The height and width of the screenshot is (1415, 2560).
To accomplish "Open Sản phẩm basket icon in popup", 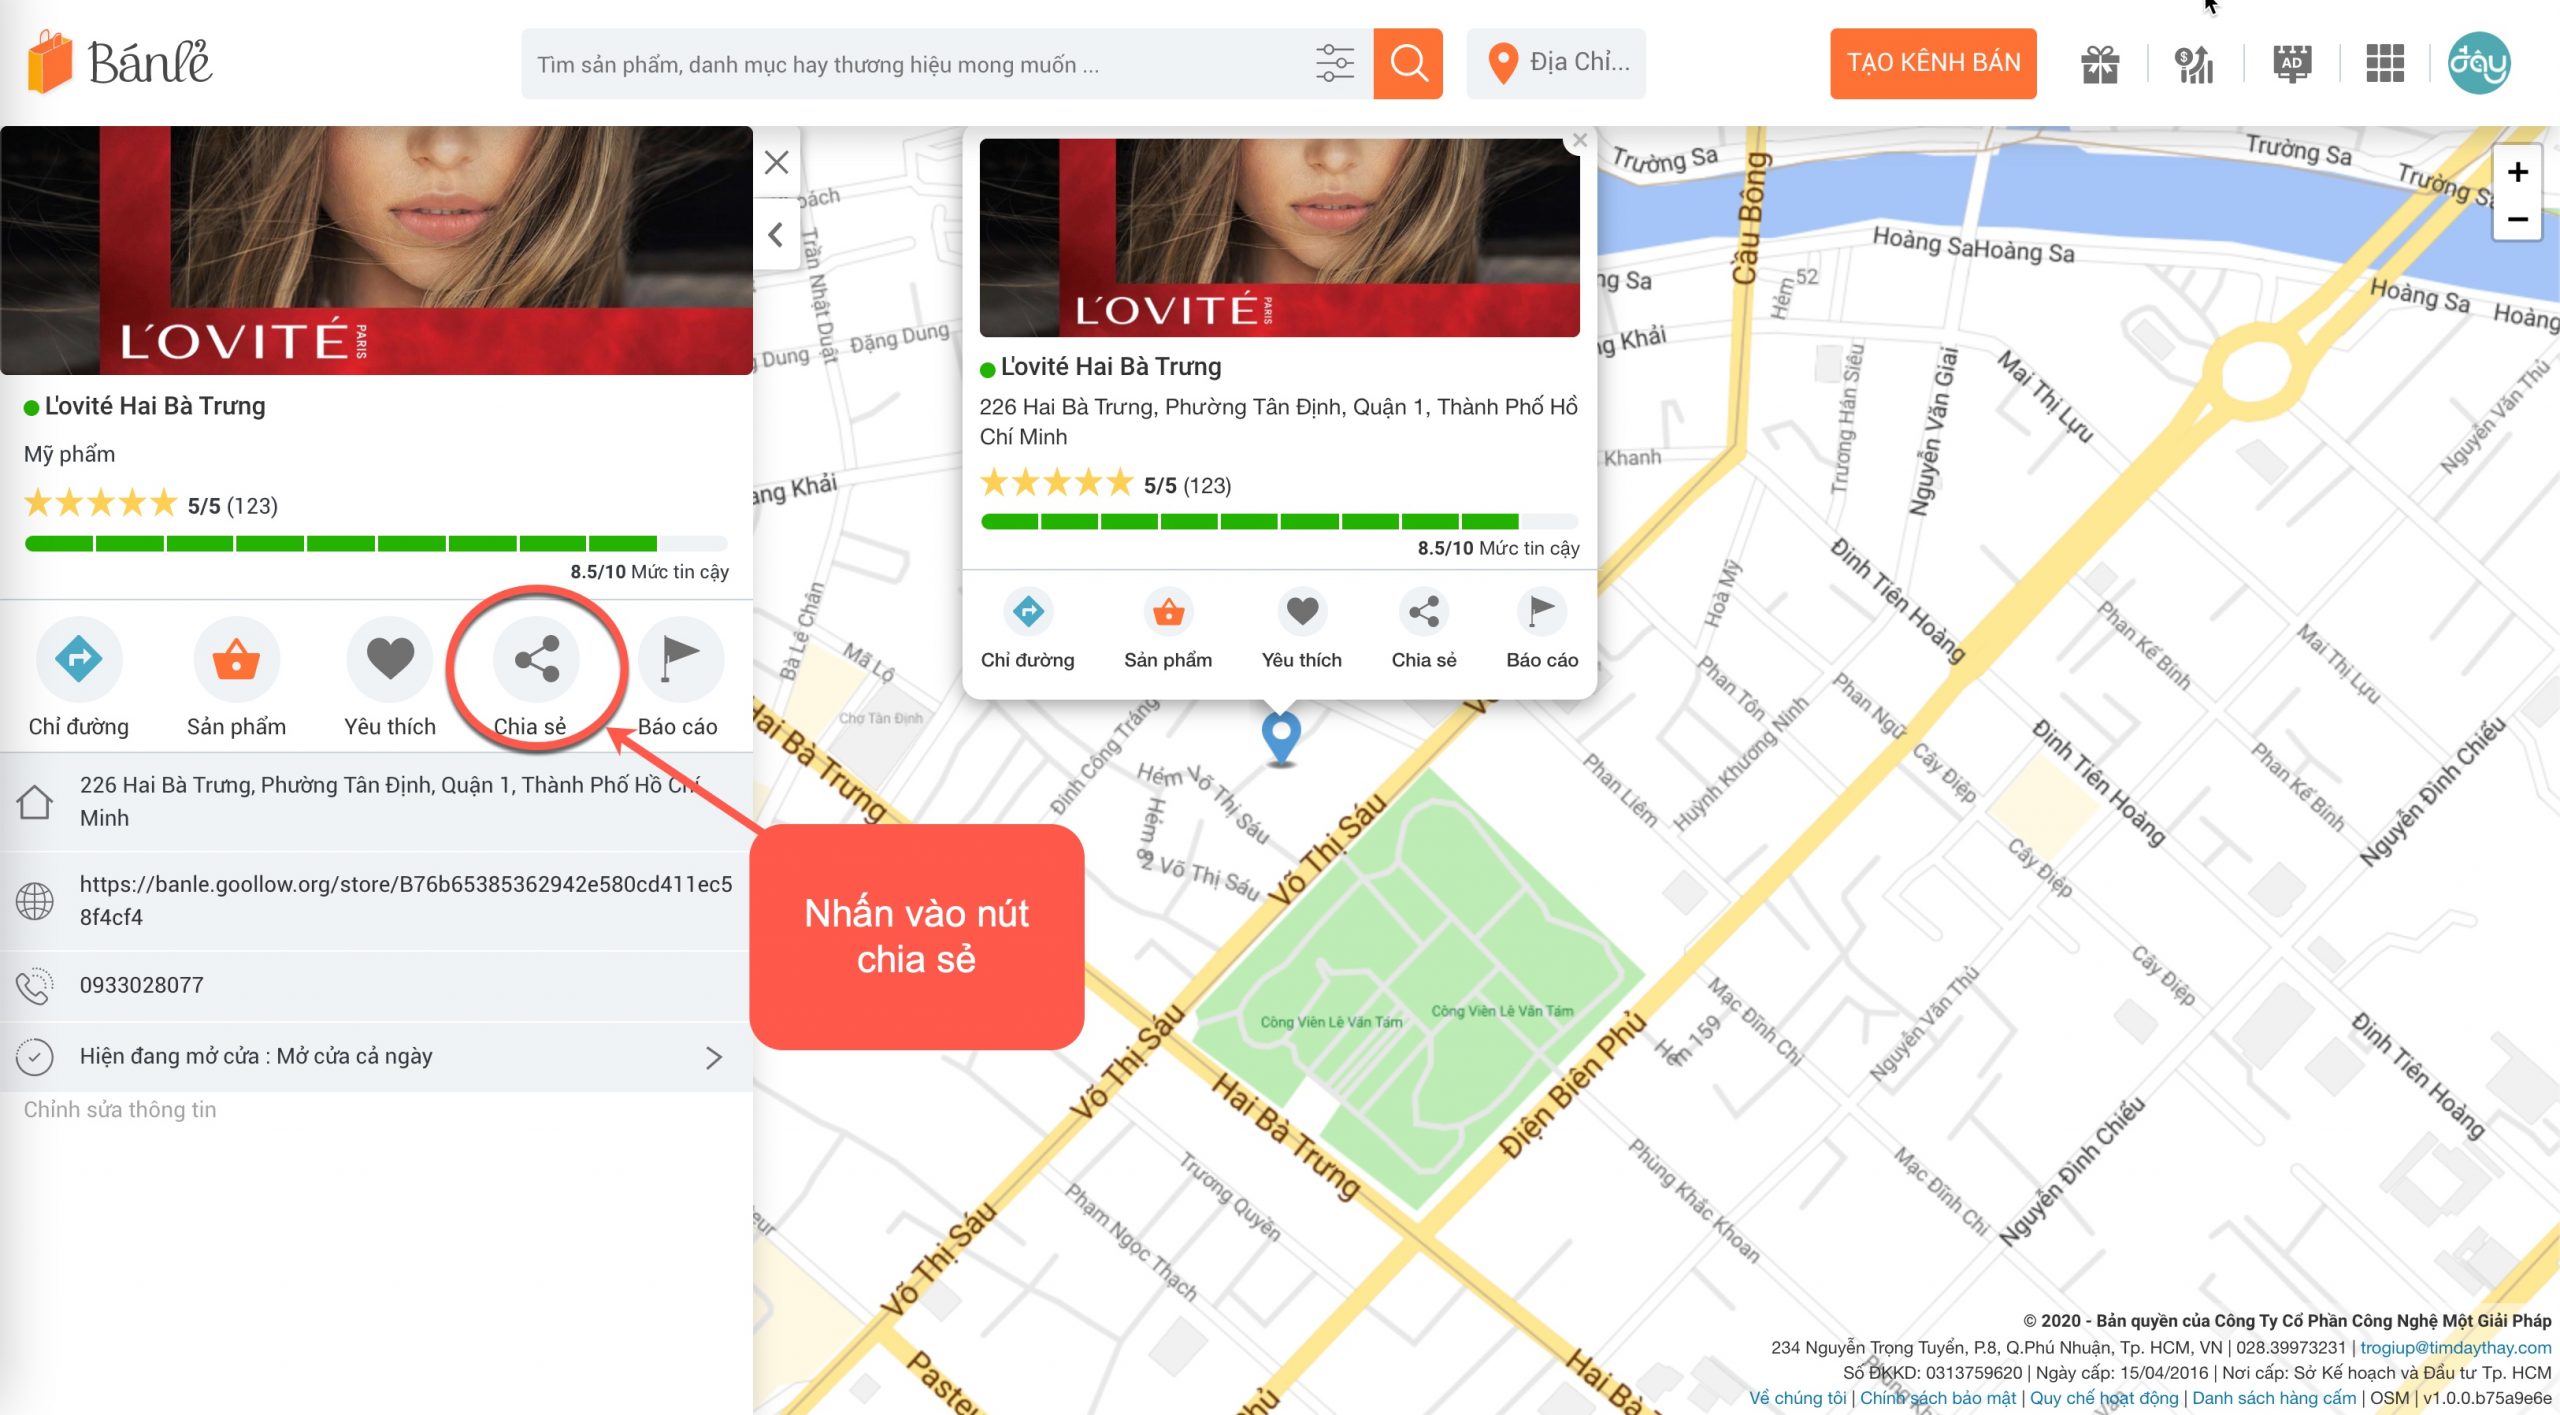I will tap(1168, 612).
